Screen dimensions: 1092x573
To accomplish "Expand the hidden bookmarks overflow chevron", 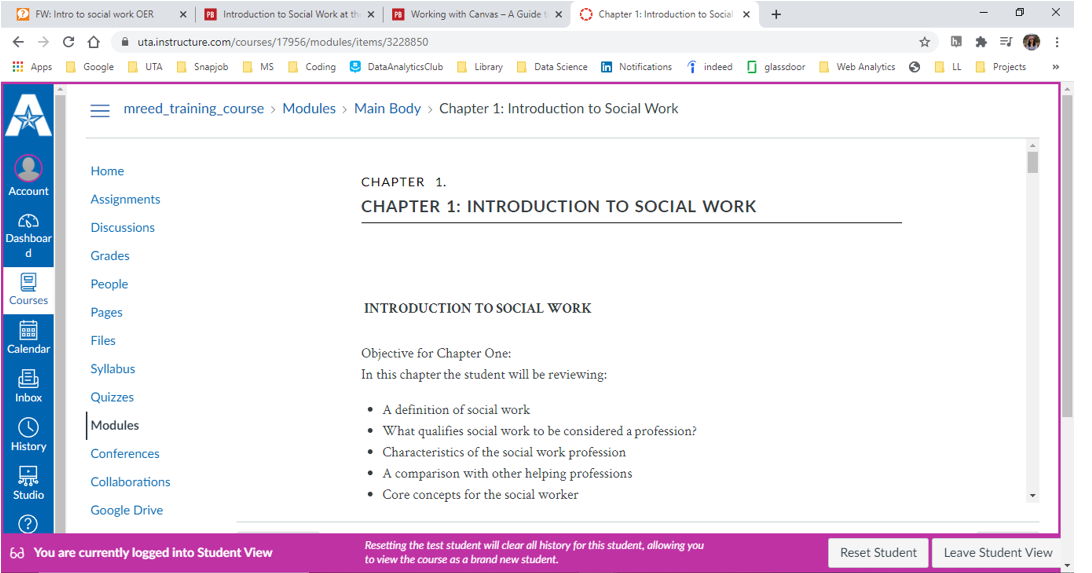I will [1056, 67].
